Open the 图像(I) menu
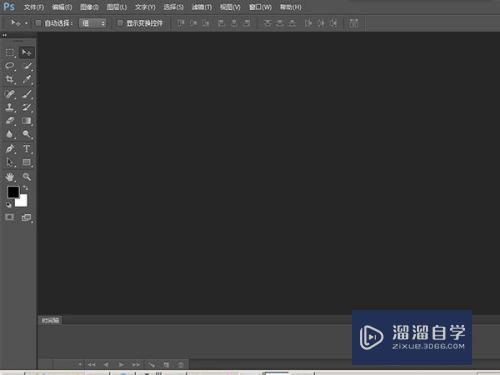This screenshot has height=375, width=500. point(89,7)
